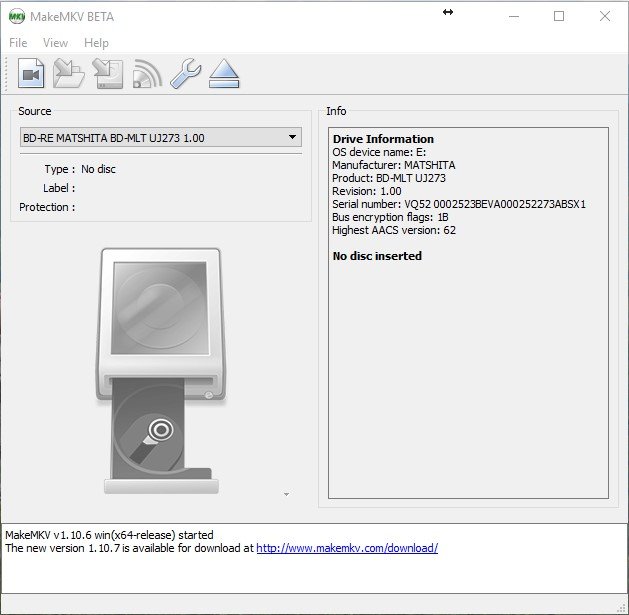Click the 'No disc inserted' message
Viewport: 629px width, 615px height.
click(x=377, y=256)
